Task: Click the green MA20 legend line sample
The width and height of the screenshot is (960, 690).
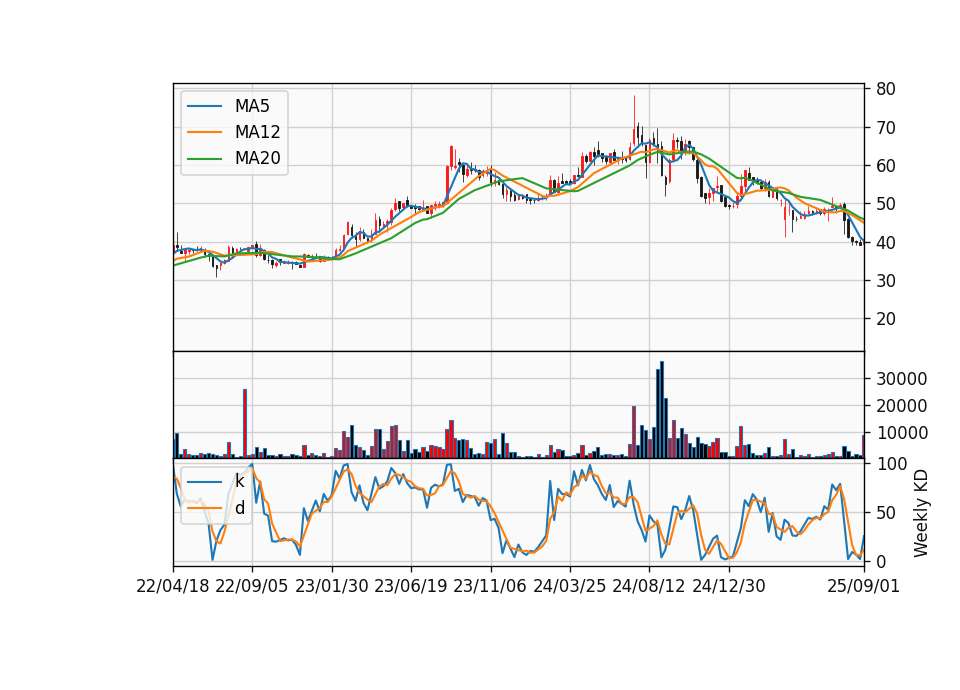Action: 204,158
